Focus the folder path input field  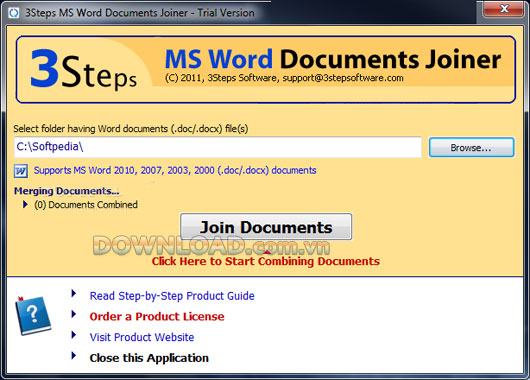pos(218,147)
